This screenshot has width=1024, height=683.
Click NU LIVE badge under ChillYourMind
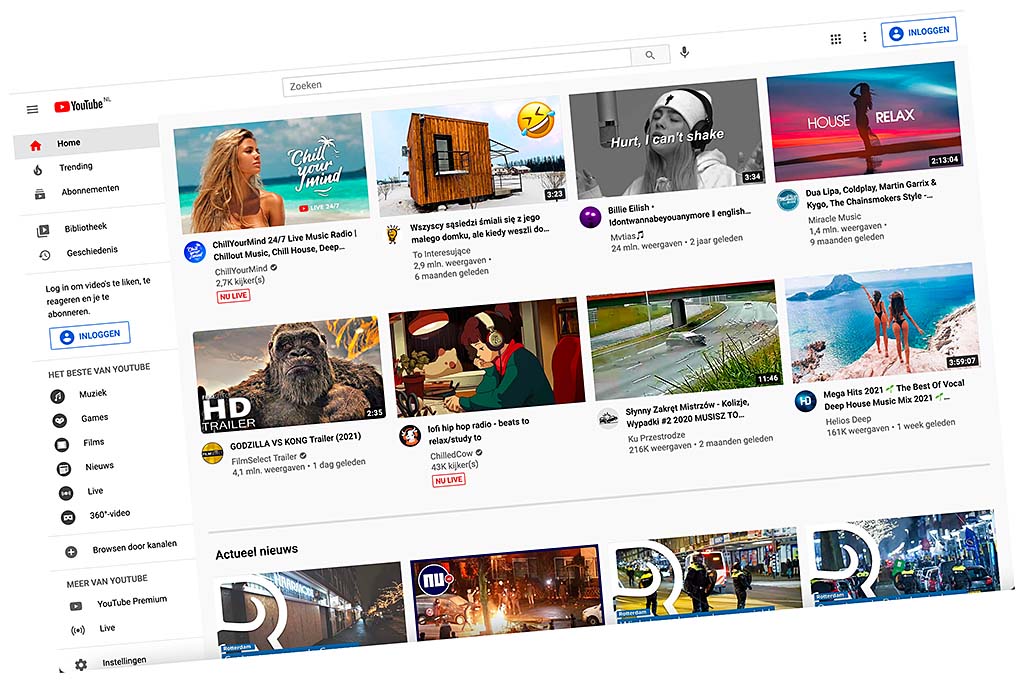point(234,296)
